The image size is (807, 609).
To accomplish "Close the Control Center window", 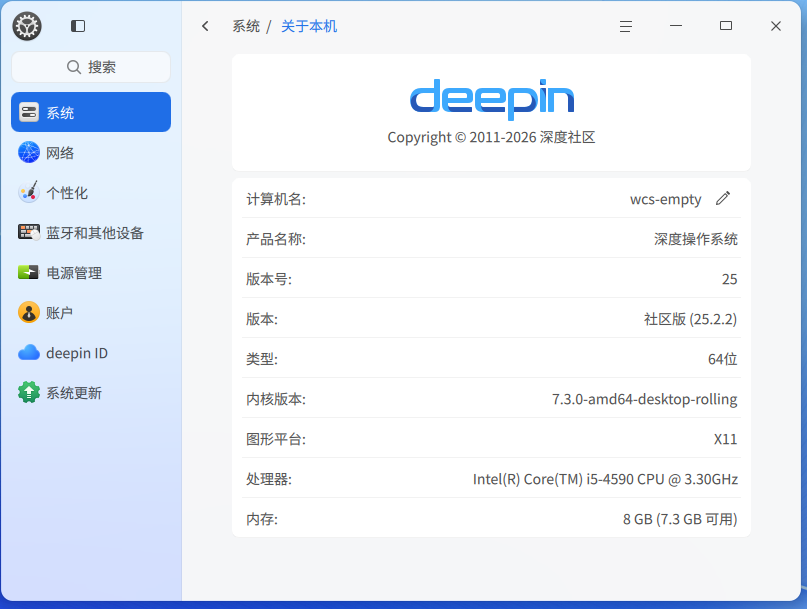I will tap(776, 26).
